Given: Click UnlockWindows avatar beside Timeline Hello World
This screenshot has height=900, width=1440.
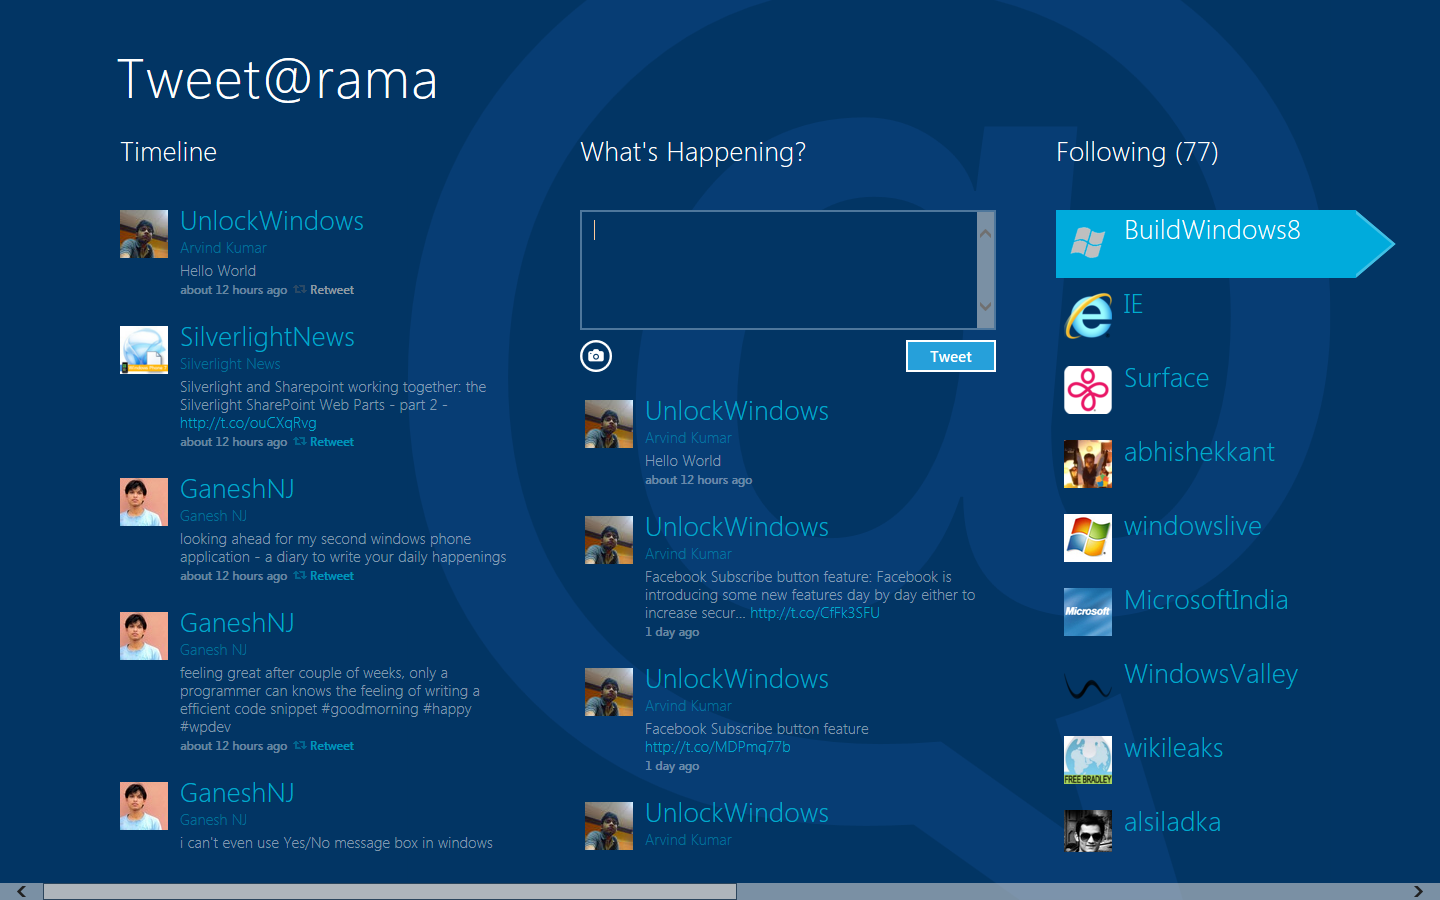Looking at the screenshot, I should click(x=144, y=234).
